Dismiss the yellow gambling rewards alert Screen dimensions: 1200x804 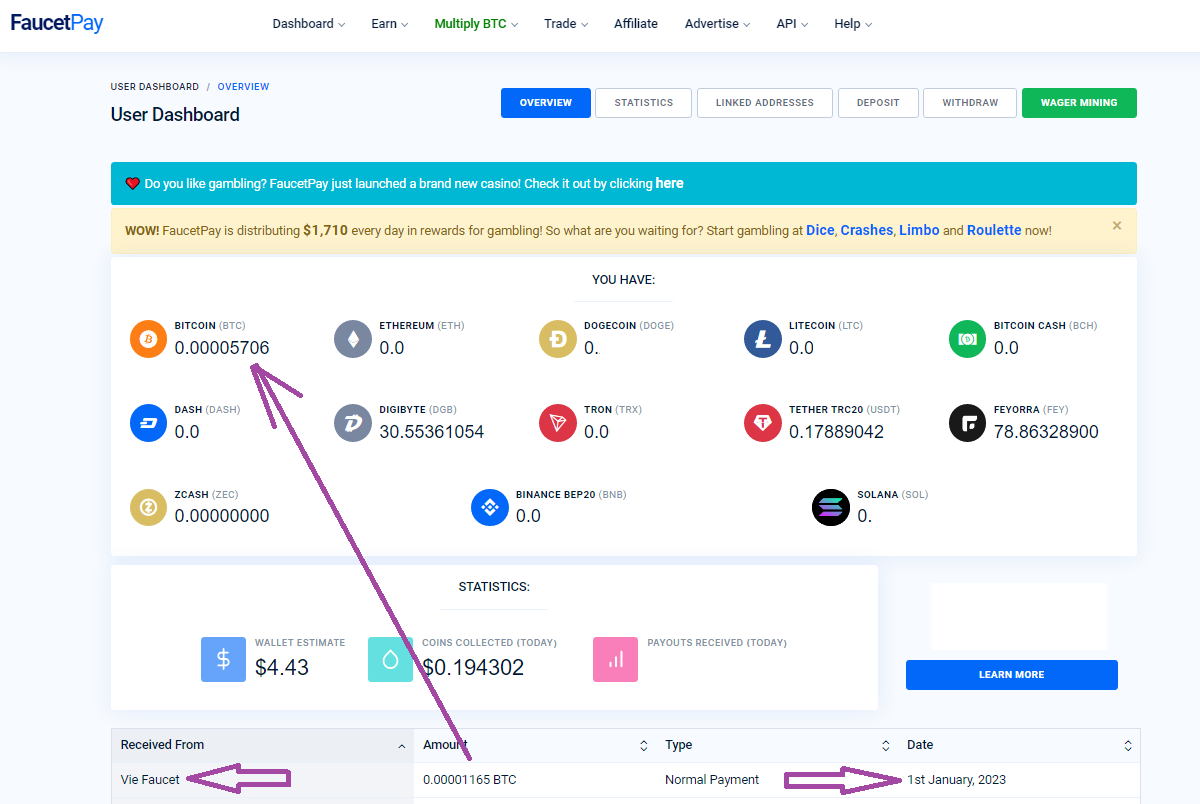pyautogui.click(x=1117, y=226)
